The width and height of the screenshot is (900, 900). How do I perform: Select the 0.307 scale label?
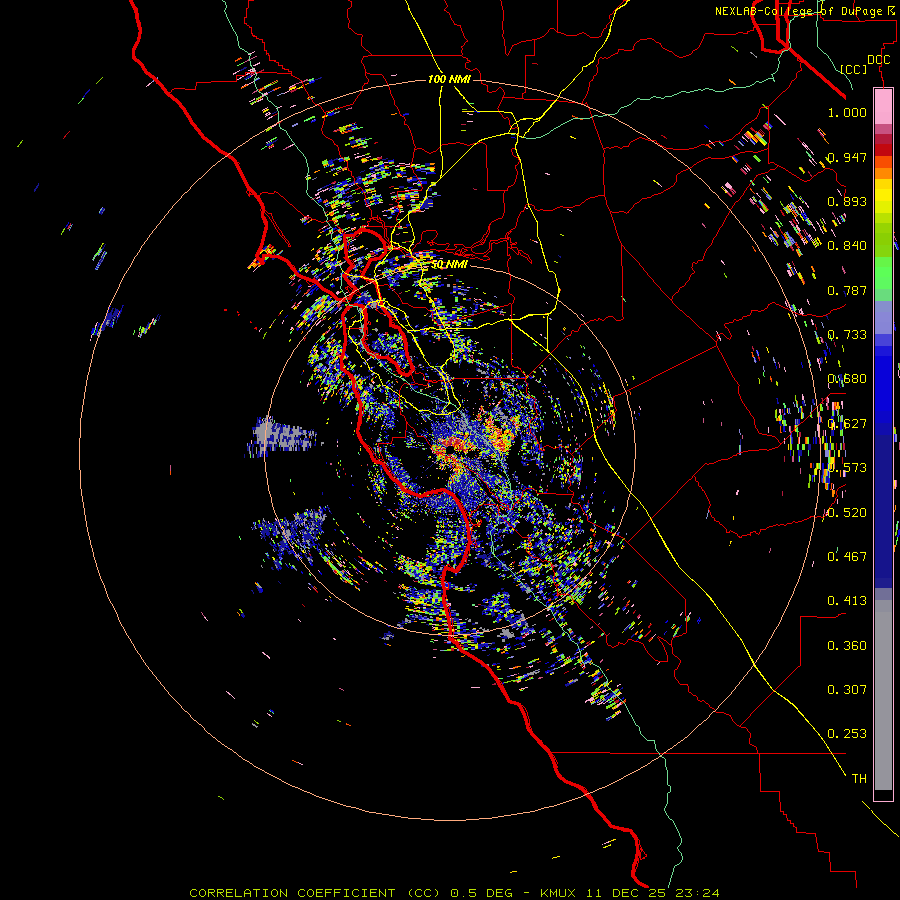coord(847,689)
